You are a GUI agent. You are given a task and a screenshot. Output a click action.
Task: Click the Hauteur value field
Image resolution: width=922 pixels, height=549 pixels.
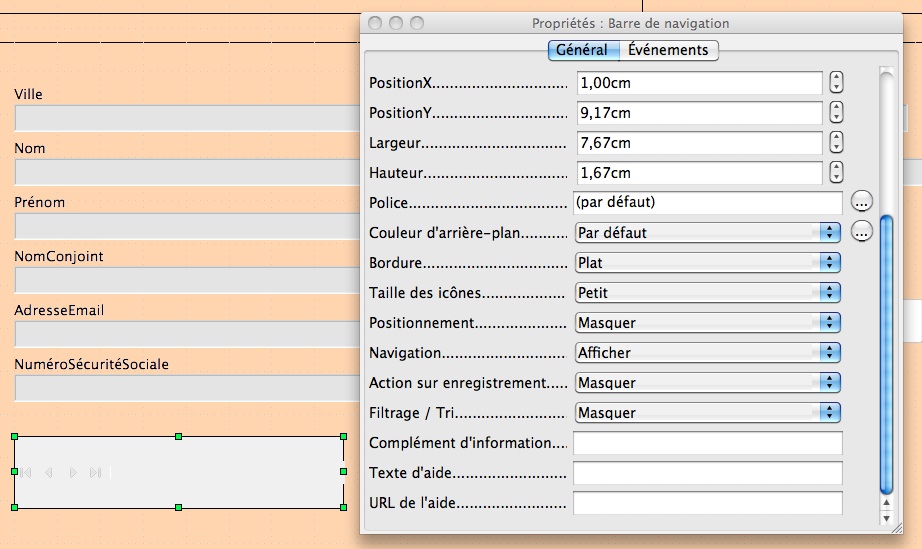coord(699,173)
